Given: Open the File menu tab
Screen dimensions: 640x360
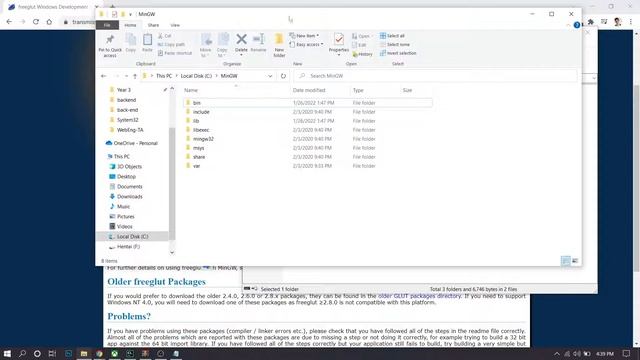Looking at the screenshot, I should [x=107, y=25].
